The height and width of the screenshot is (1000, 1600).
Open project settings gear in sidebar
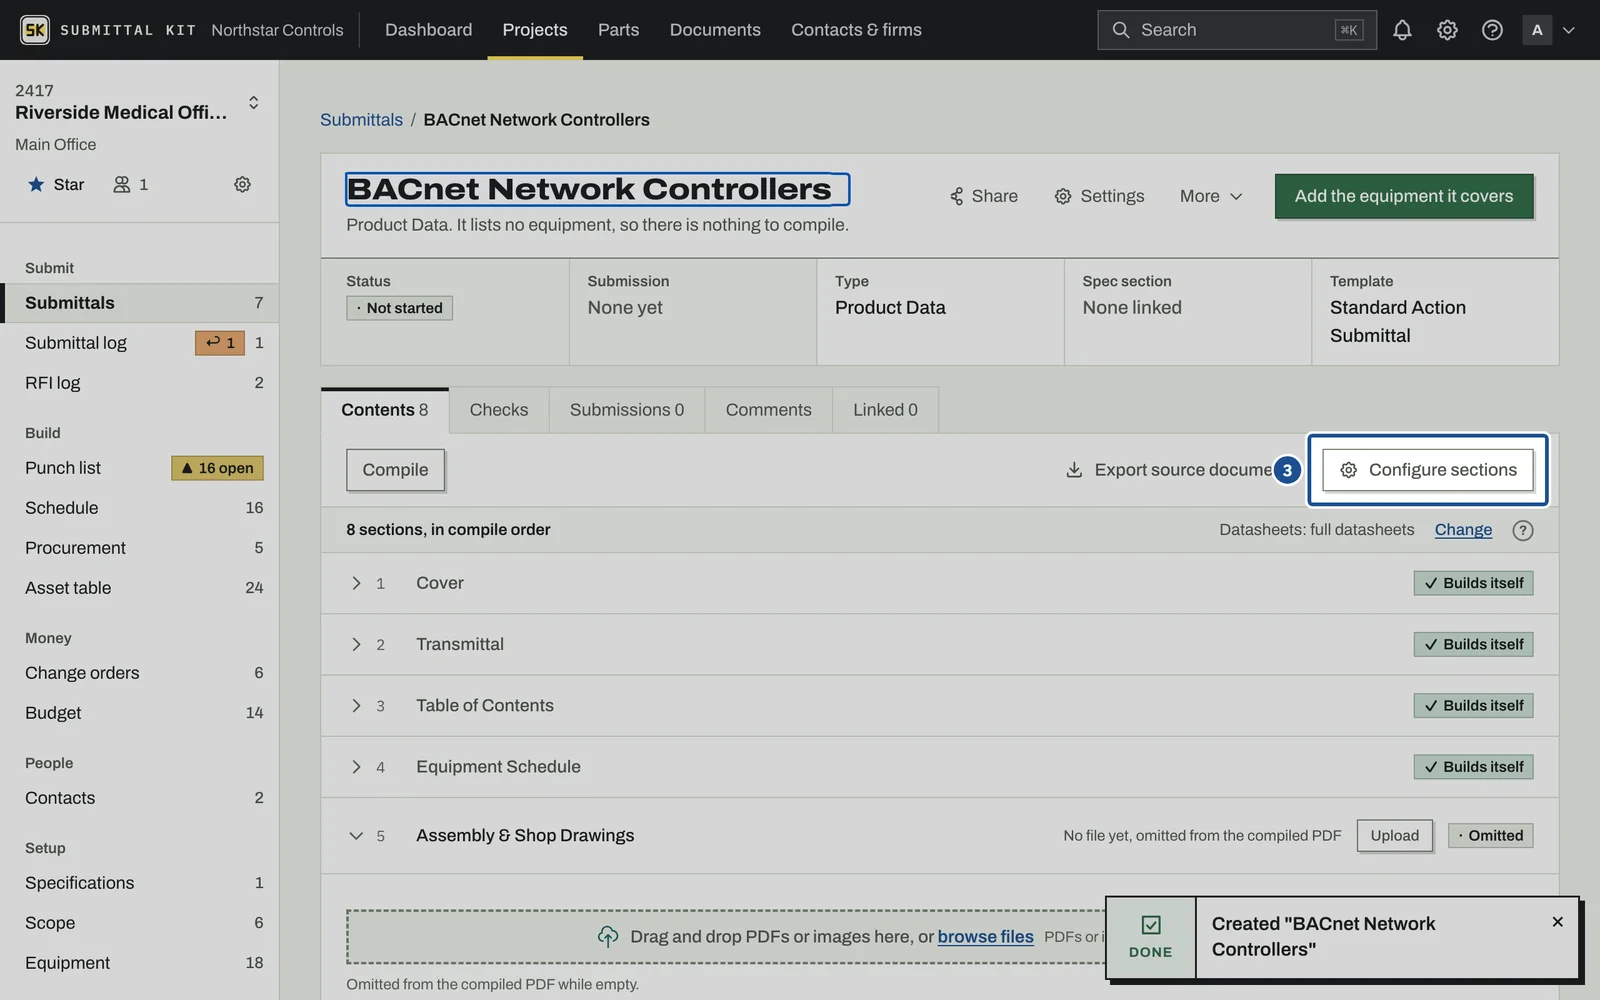(x=242, y=184)
